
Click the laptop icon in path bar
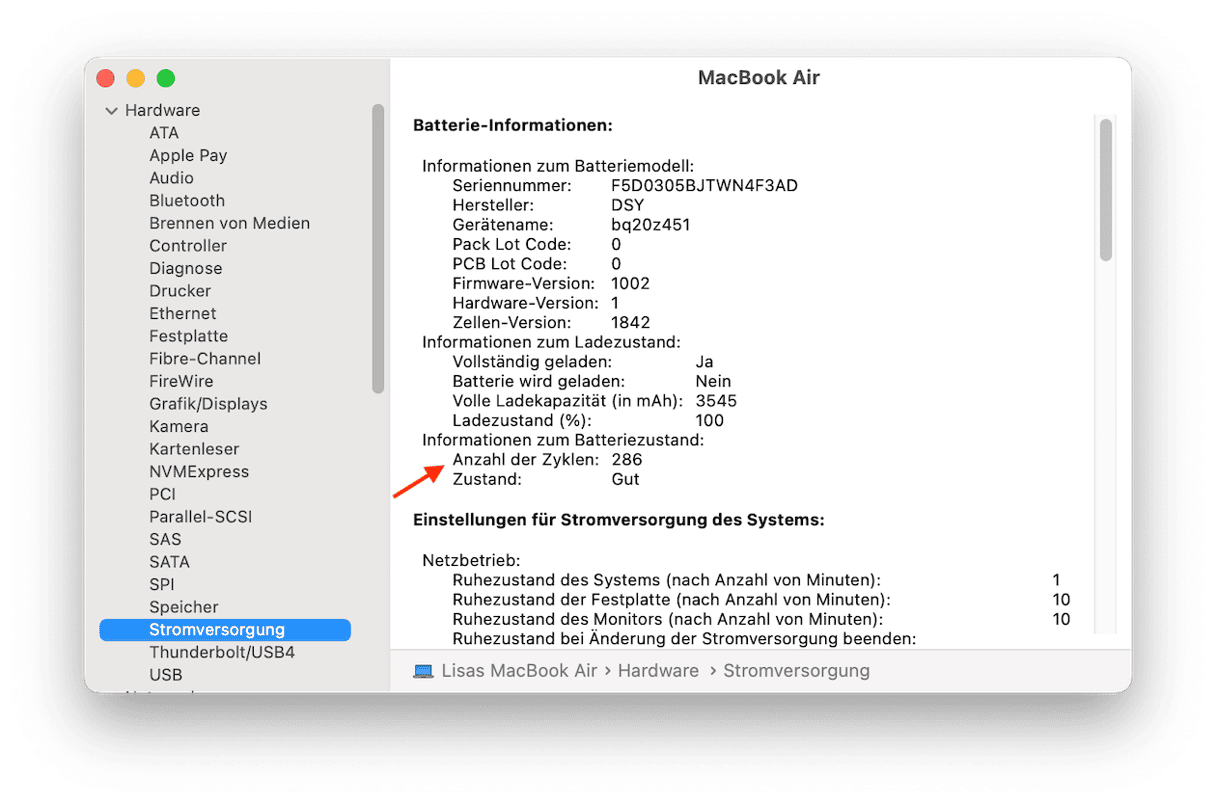[x=423, y=671]
